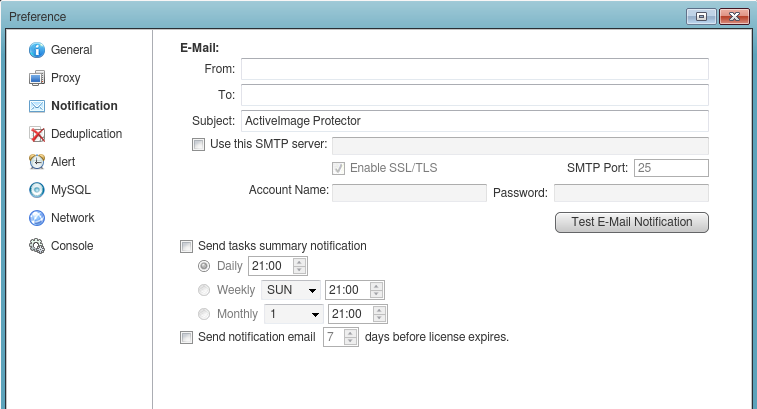Image resolution: width=757 pixels, height=409 pixels.
Task: Click the To email address field
Action: (x=474, y=95)
